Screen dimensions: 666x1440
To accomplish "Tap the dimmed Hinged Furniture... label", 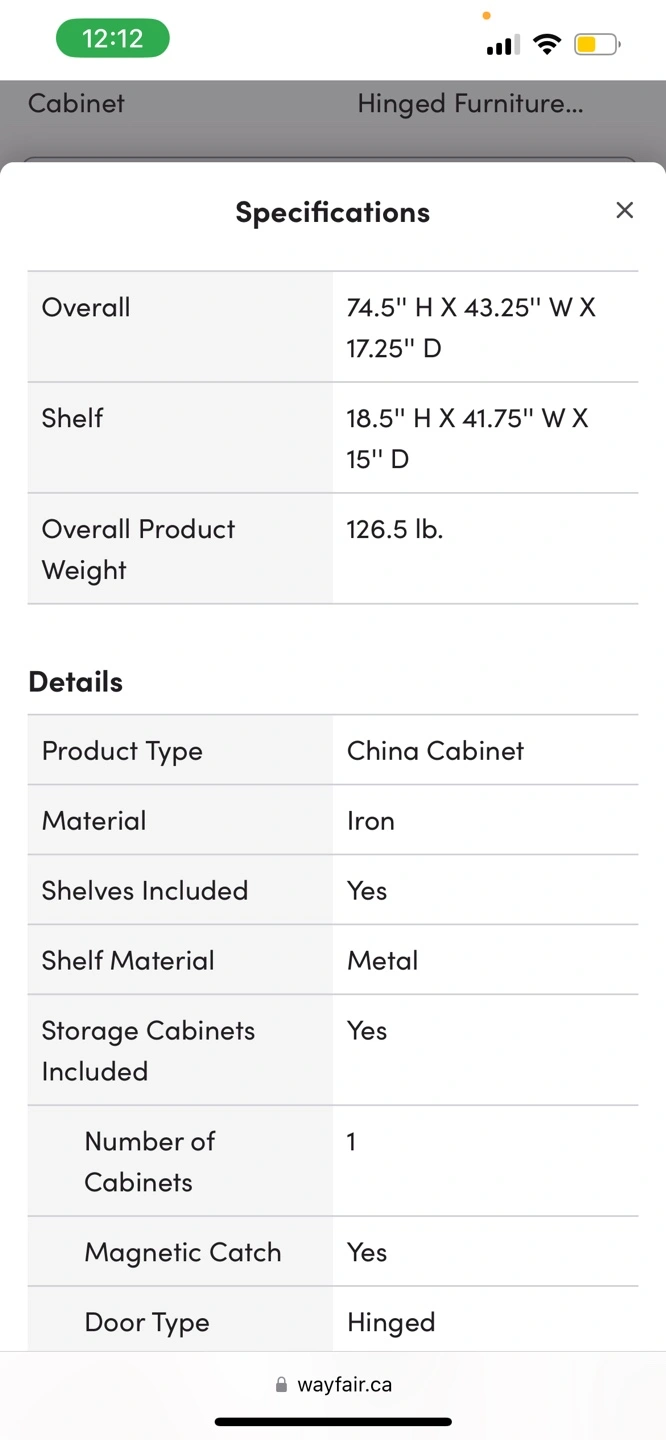I will [470, 103].
